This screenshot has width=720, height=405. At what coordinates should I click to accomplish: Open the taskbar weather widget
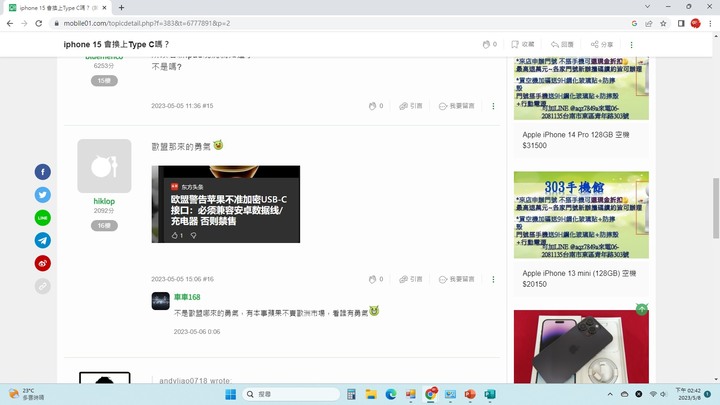(27, 394)
